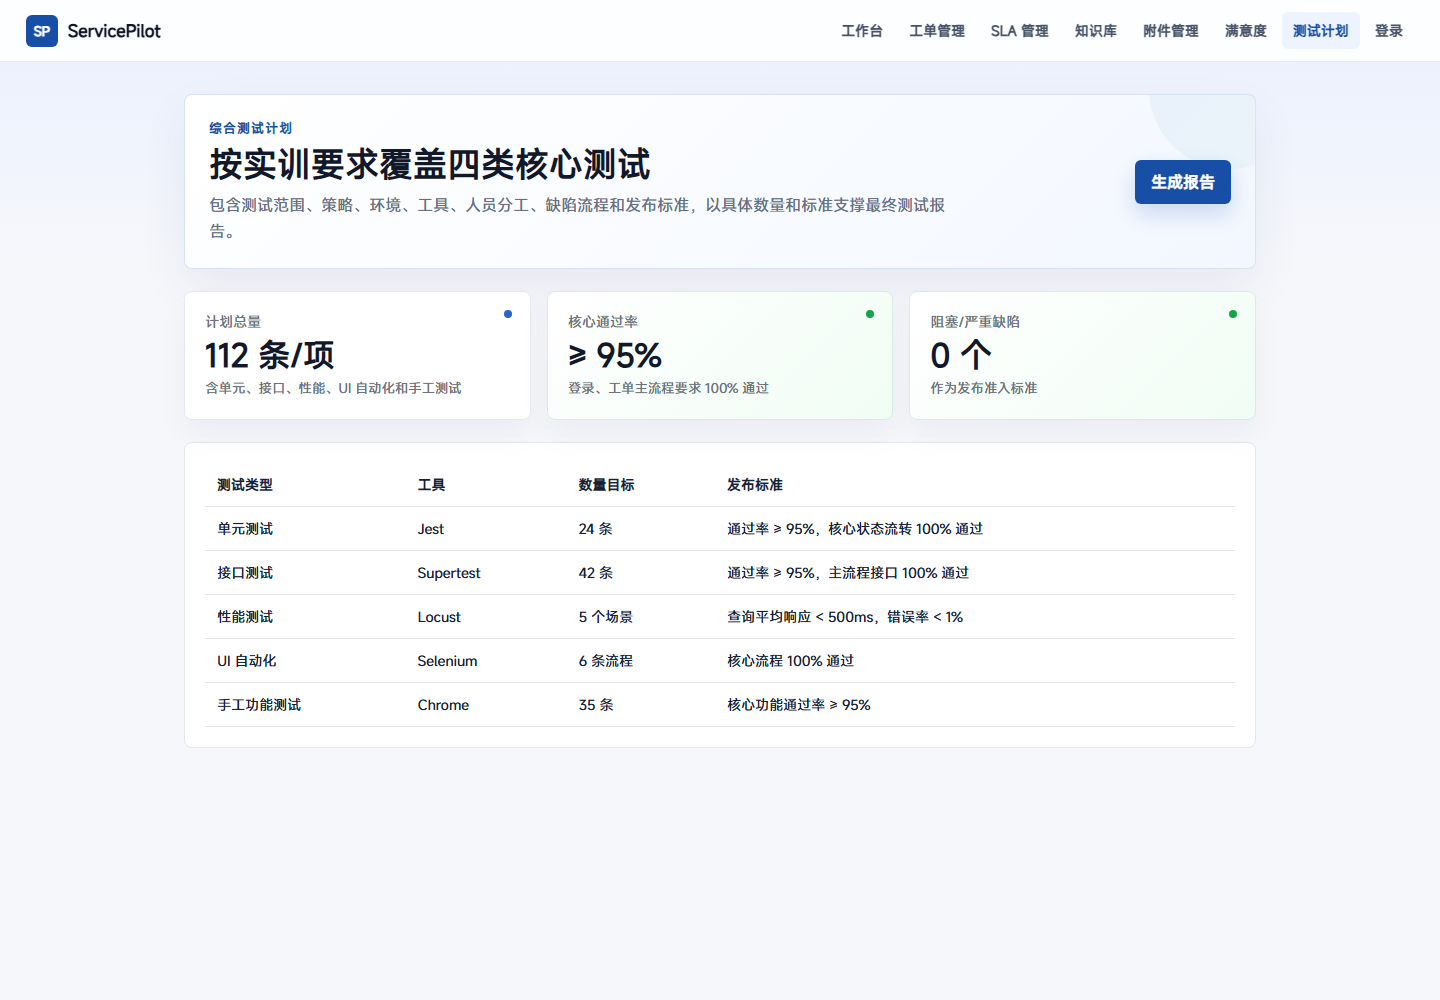This screenshot has width=1440, height=1000.
Task: Click the green dot on 阻塞/严重缺陷 card
Action: pos(1233,314)
